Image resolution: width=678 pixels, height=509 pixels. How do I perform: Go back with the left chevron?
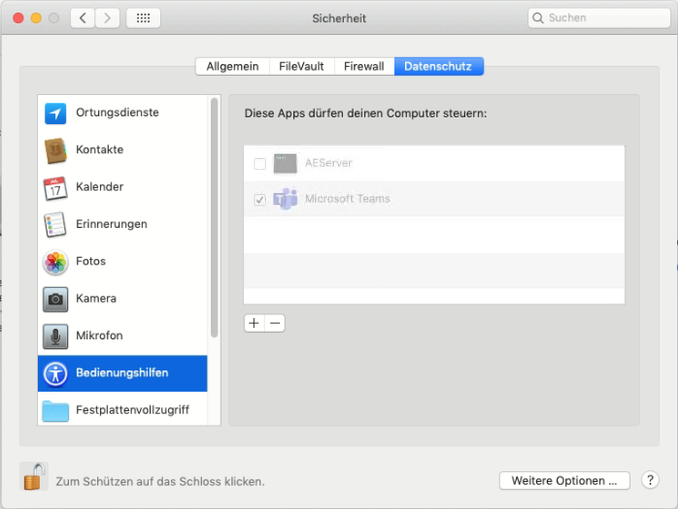coord(83,18)
